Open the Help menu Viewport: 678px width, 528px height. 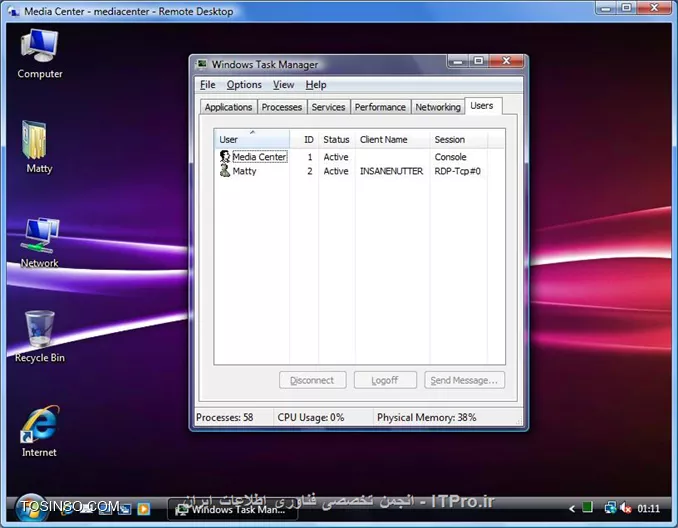point(316,85)
